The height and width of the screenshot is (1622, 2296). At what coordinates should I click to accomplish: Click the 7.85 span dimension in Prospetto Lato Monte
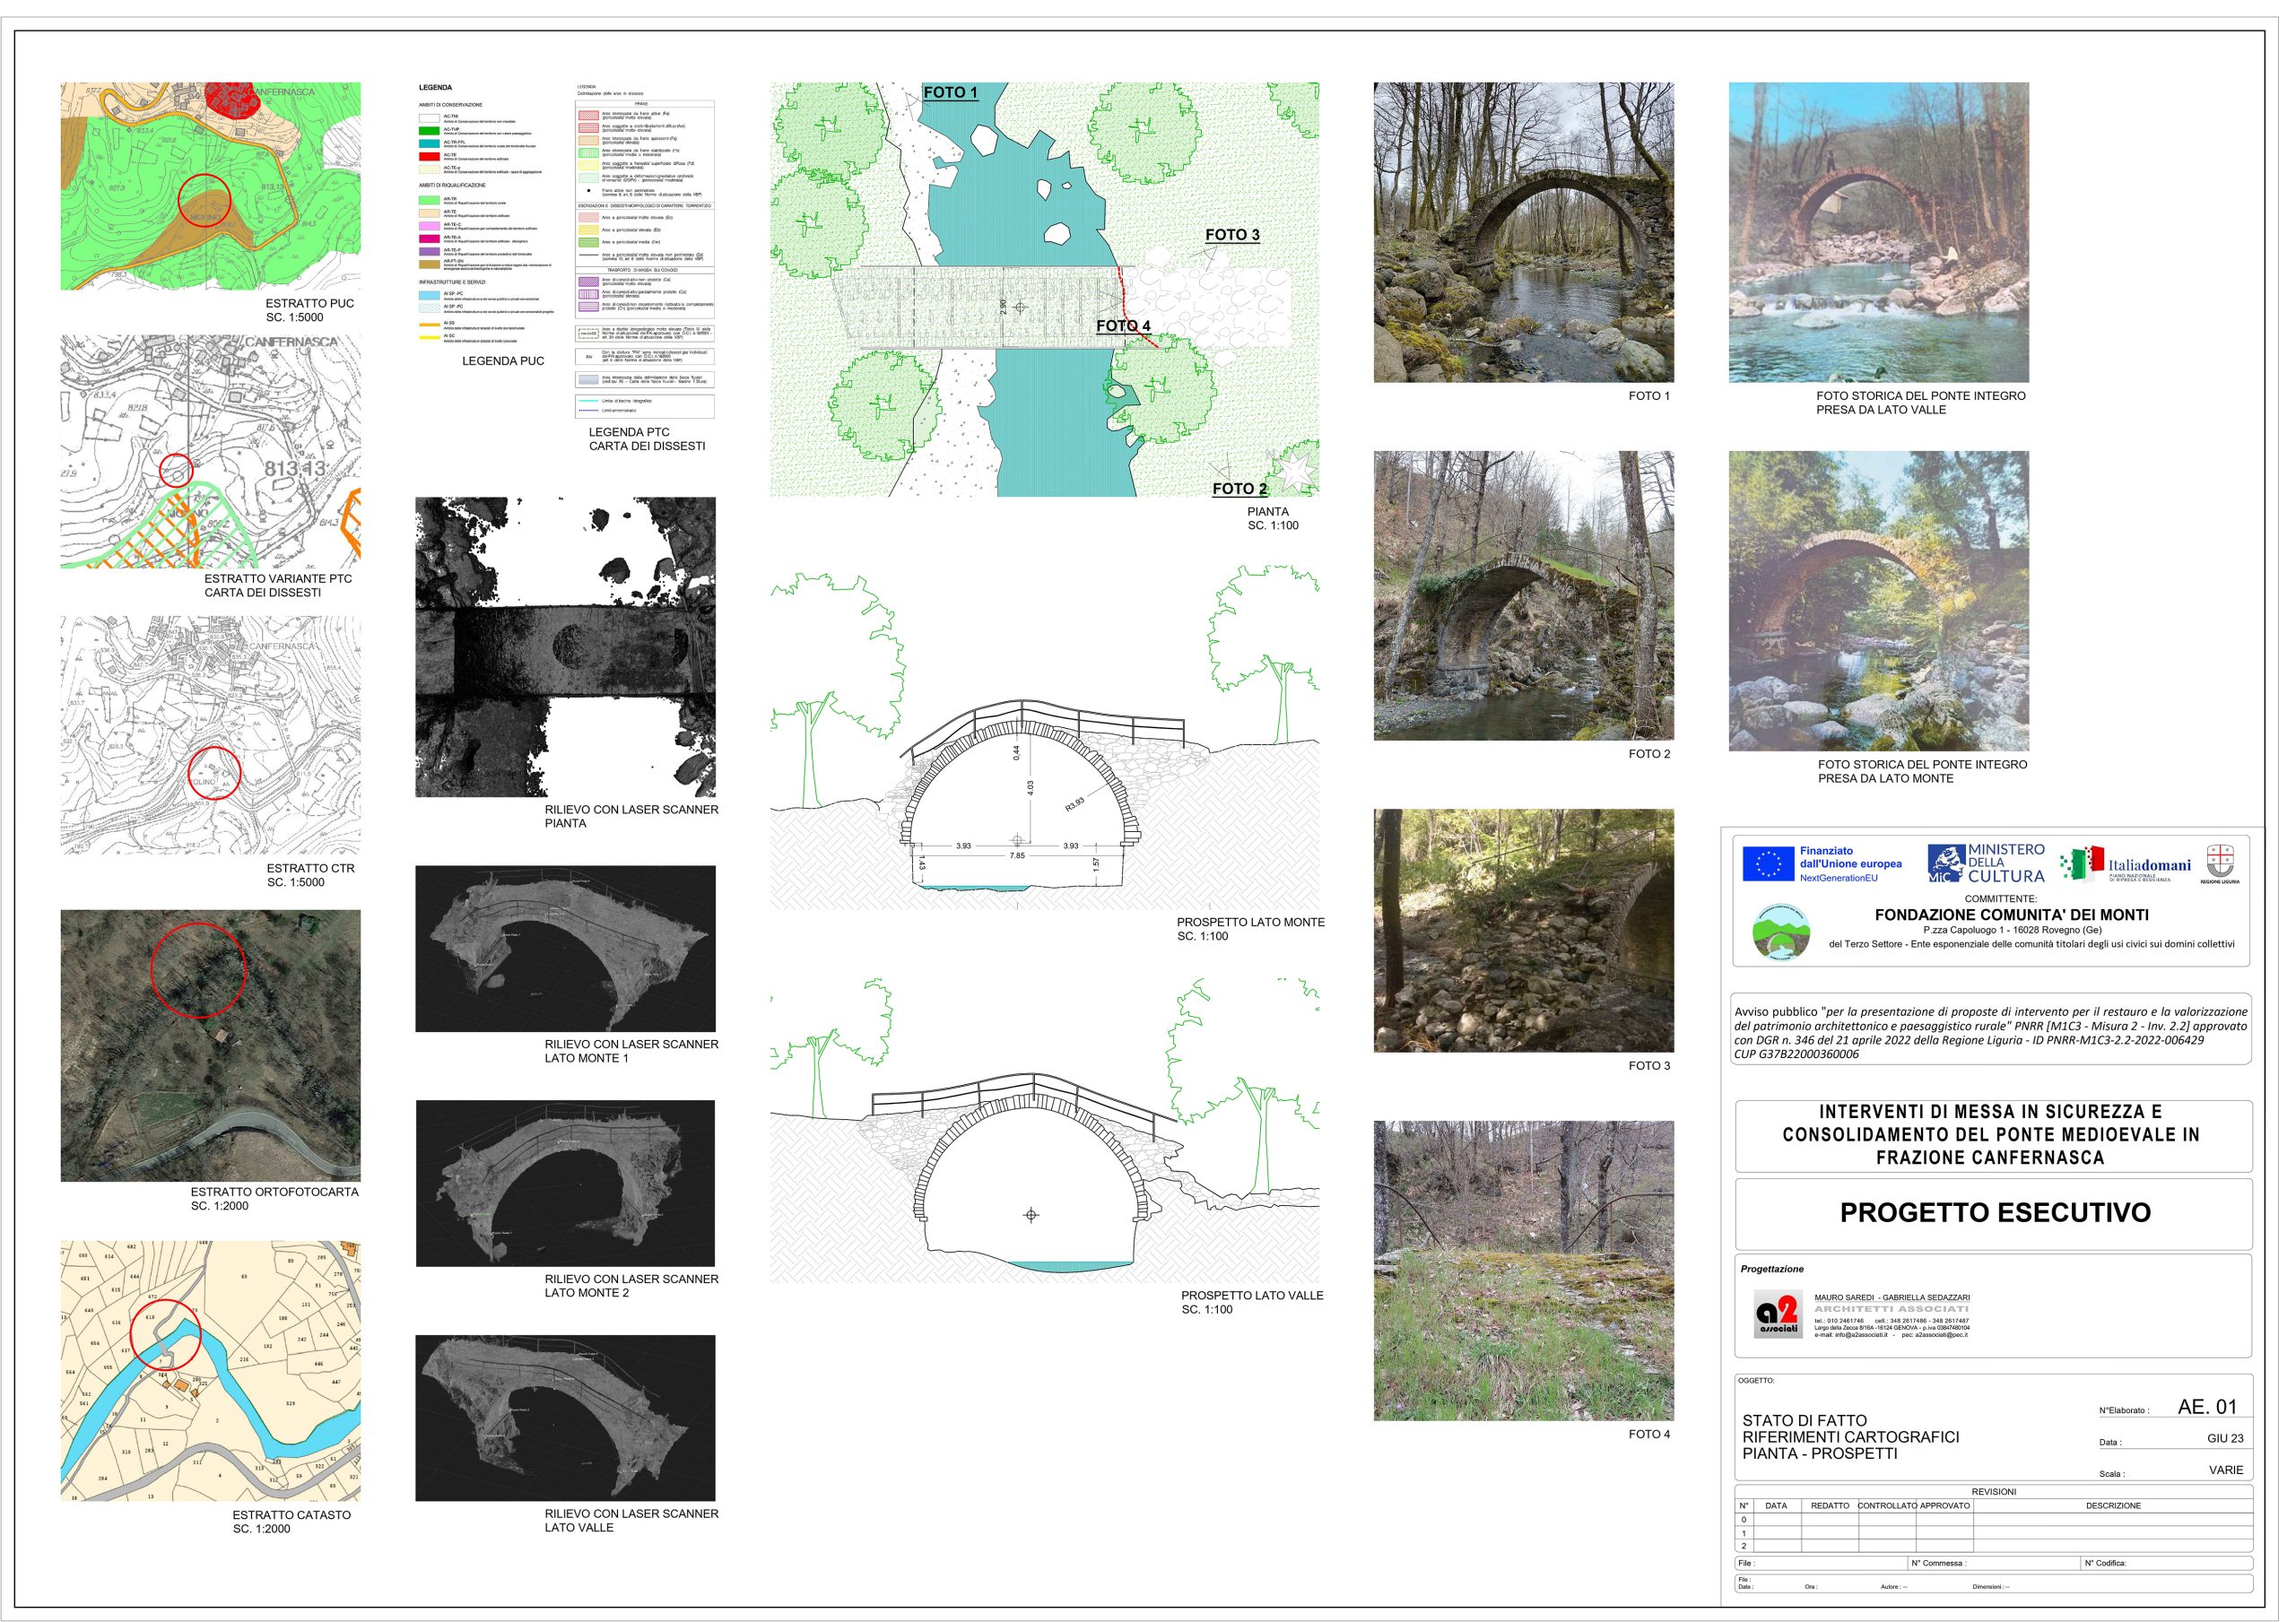click(1017, 856)
